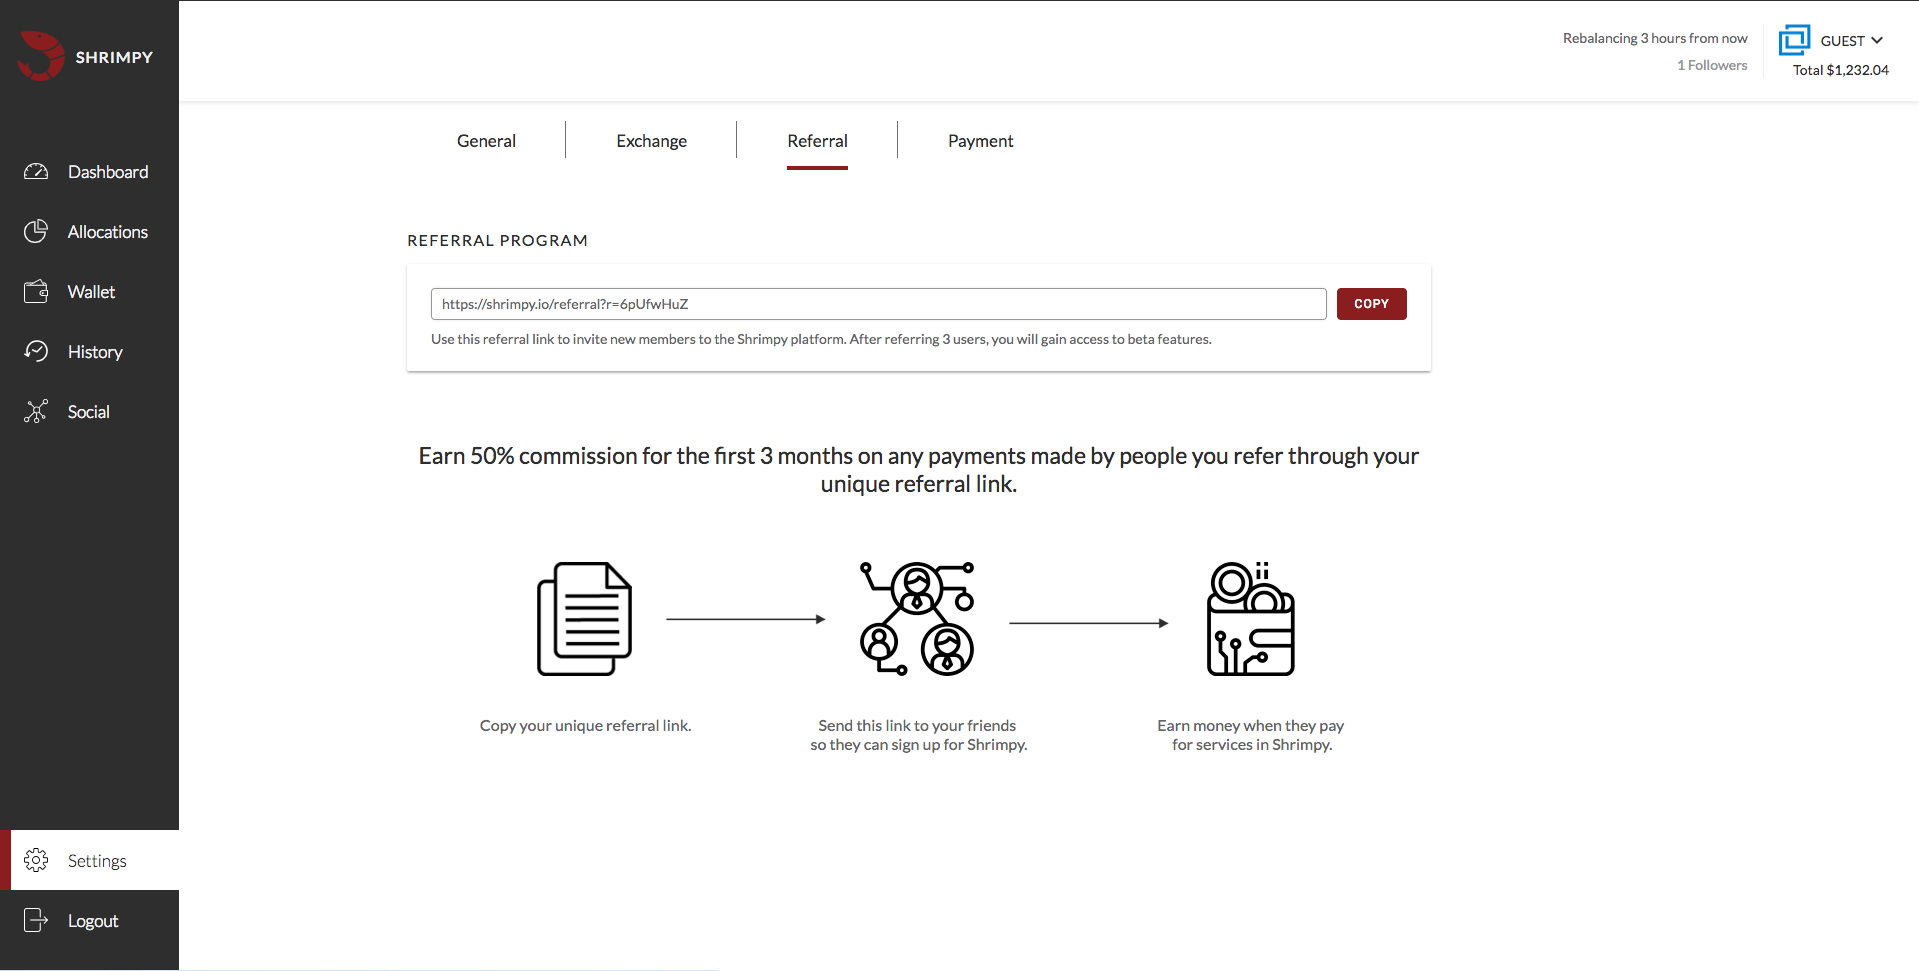View the History page
1919x971 pixels.
tap(95, 352)
